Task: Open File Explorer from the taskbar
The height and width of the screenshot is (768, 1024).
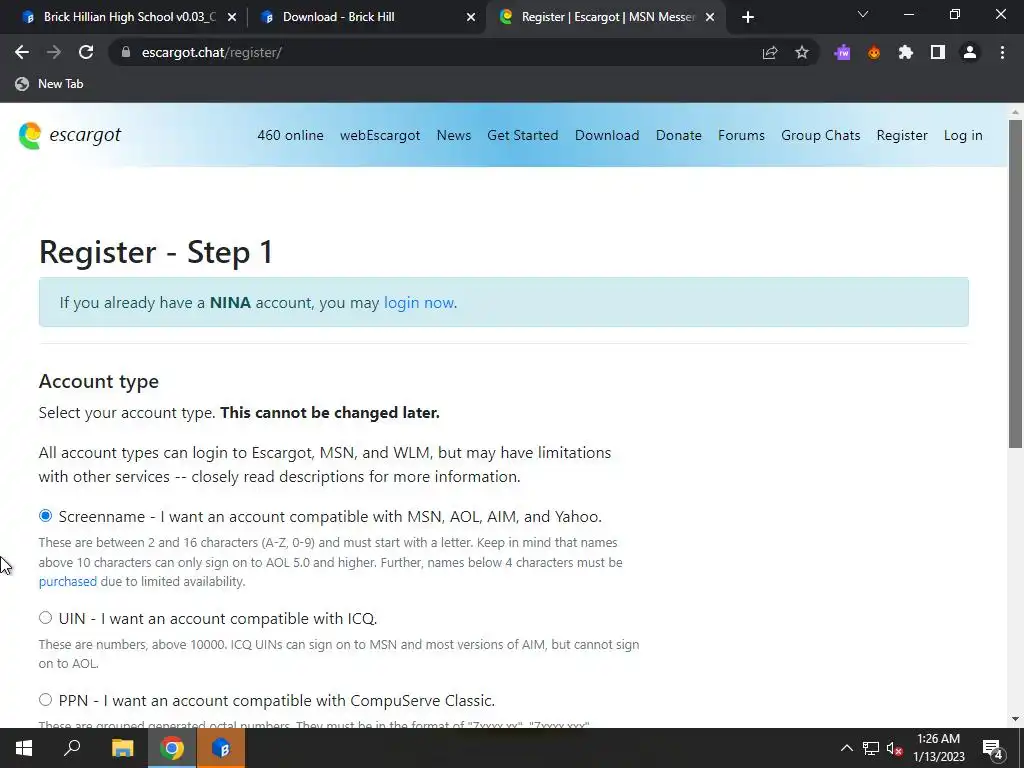Action: pyautogui.click(x=122, y=748)
